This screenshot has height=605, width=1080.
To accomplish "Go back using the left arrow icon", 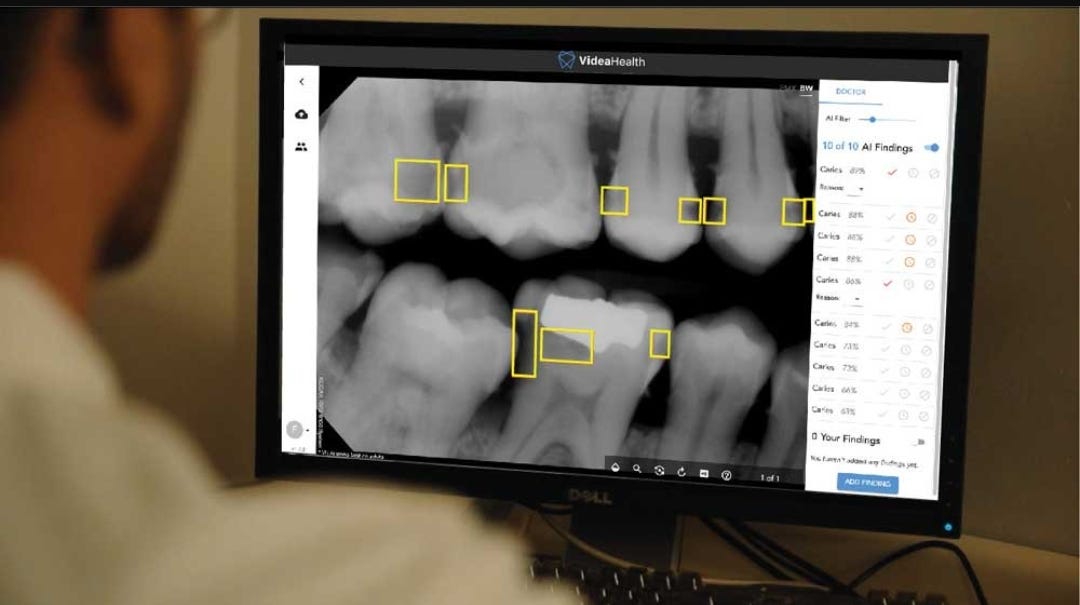I will (302, 81).
